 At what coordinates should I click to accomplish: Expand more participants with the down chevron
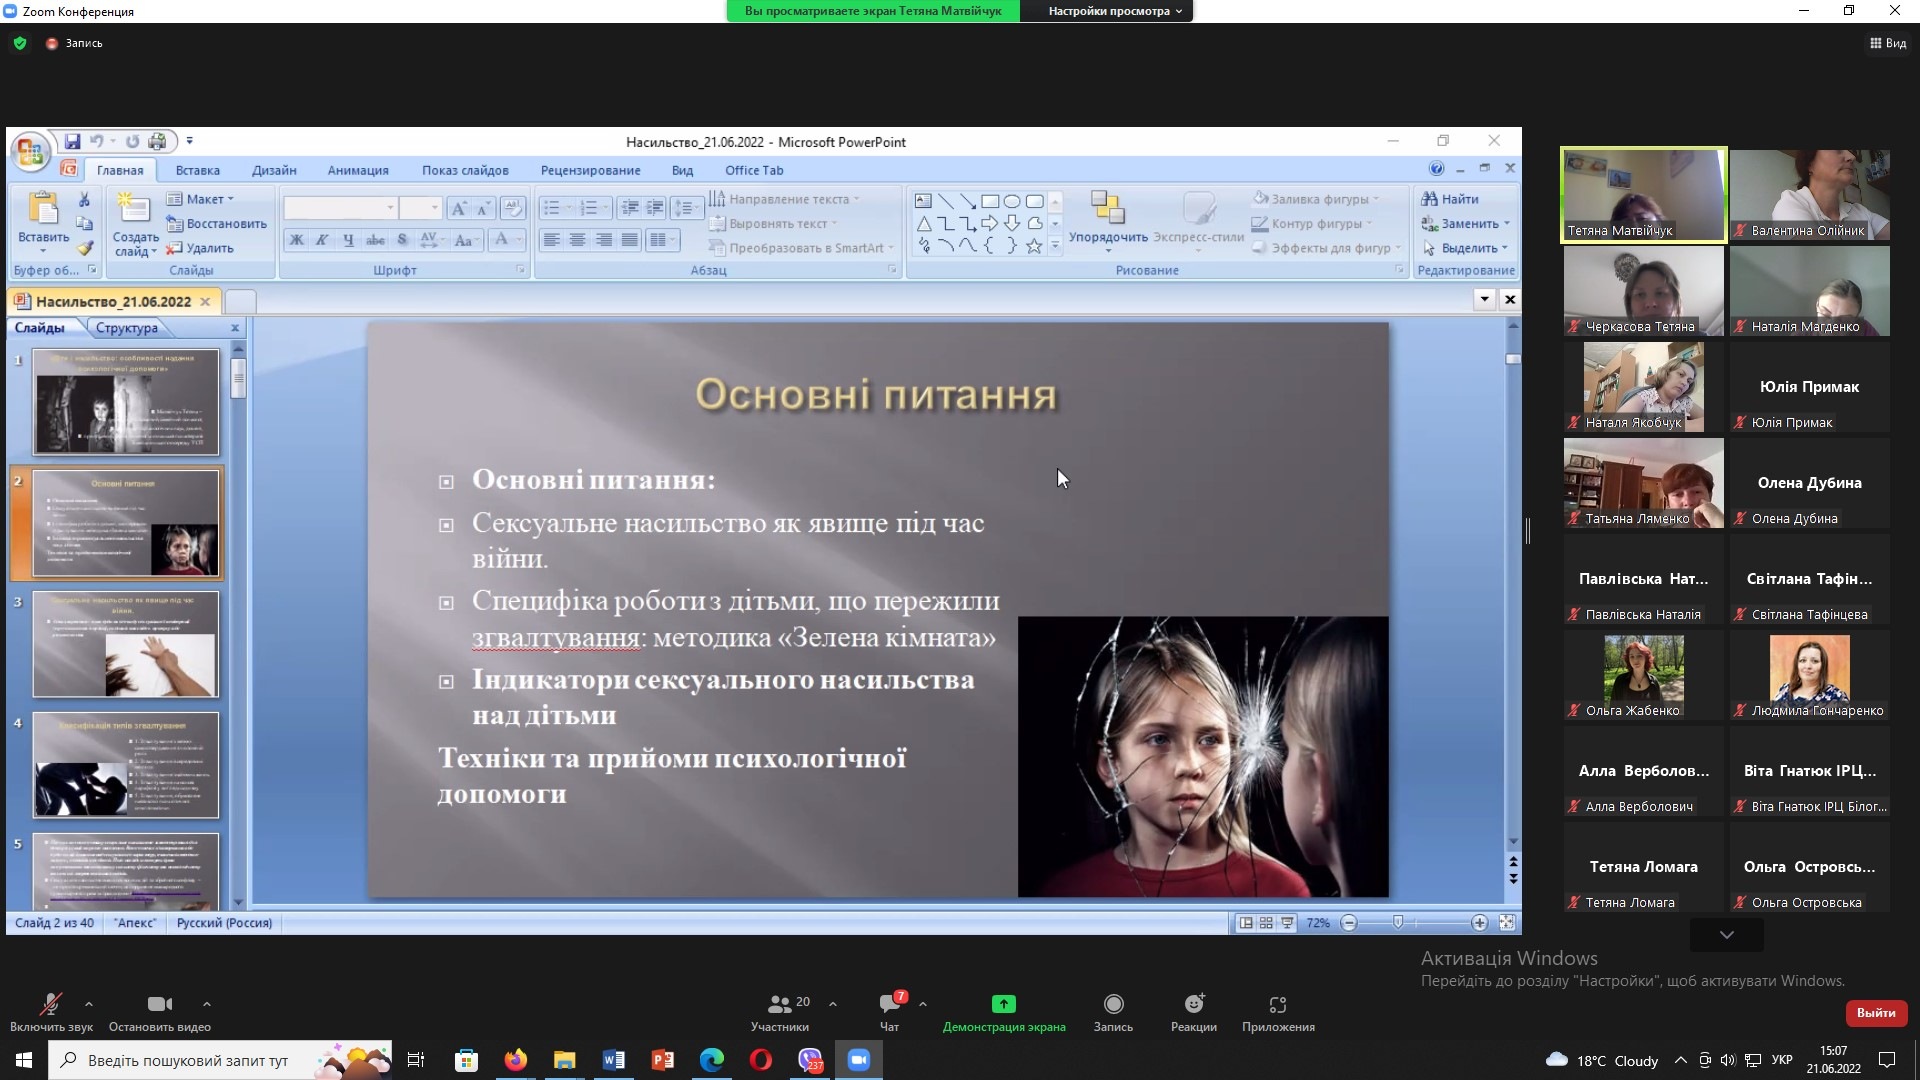(1726, 935)
